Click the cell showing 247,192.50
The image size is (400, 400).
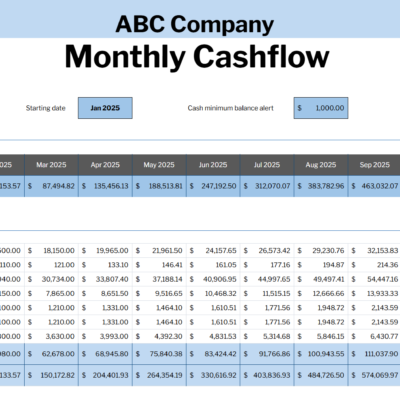[213, 186]
